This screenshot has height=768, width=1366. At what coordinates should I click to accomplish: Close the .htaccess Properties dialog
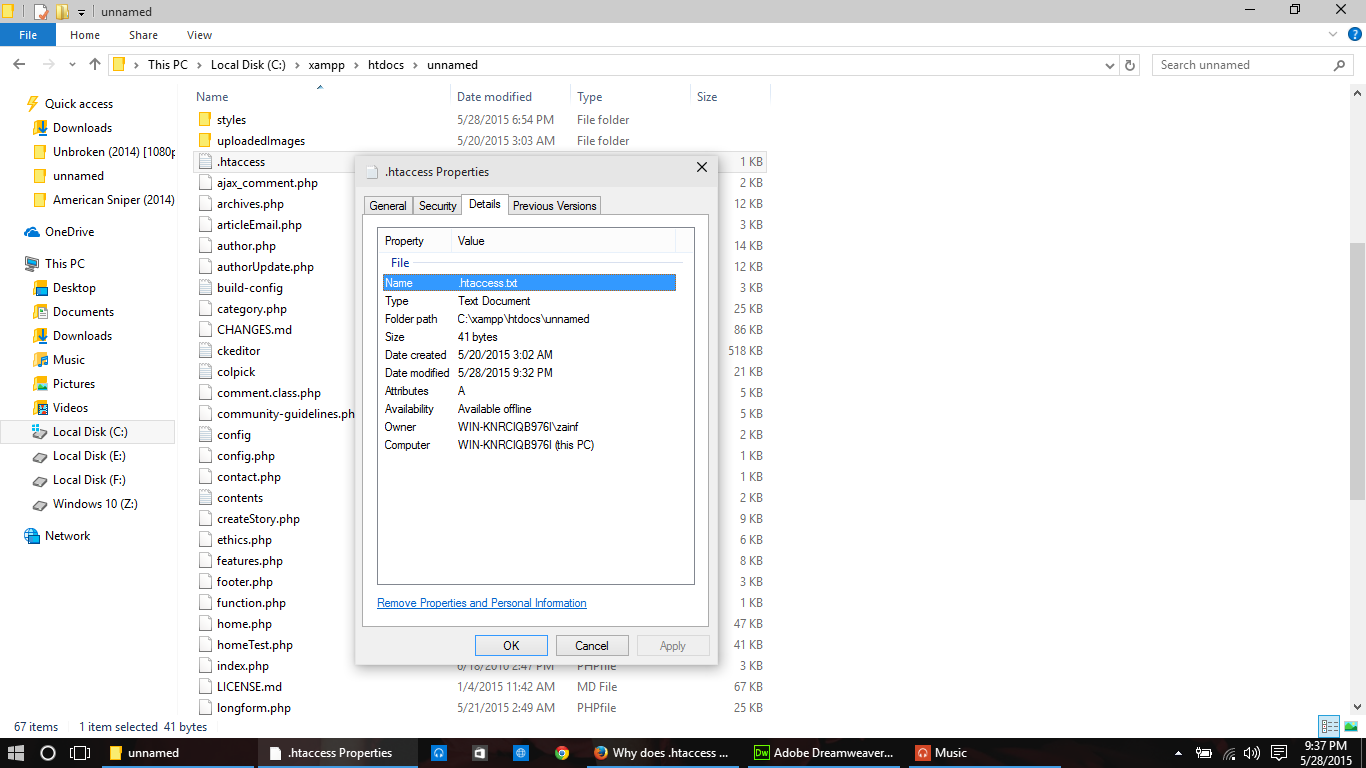tap(702, 168)
